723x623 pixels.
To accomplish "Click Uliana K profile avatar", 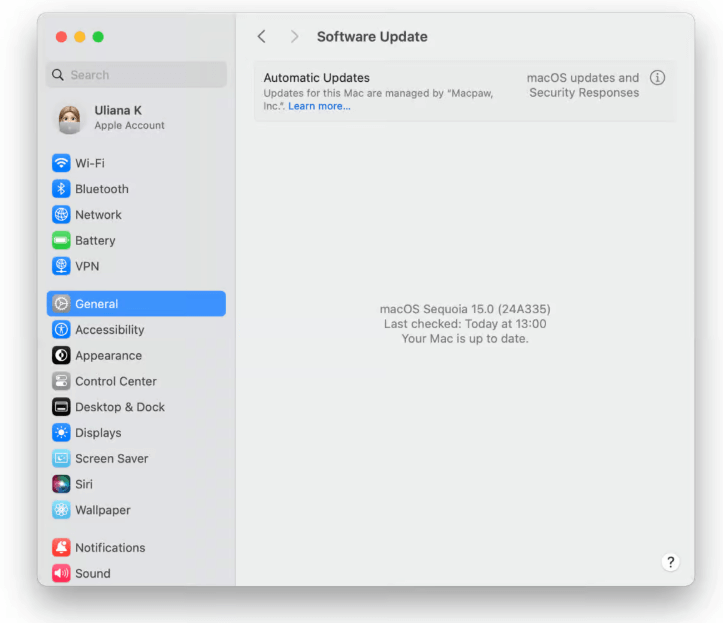I will [70, 119].
